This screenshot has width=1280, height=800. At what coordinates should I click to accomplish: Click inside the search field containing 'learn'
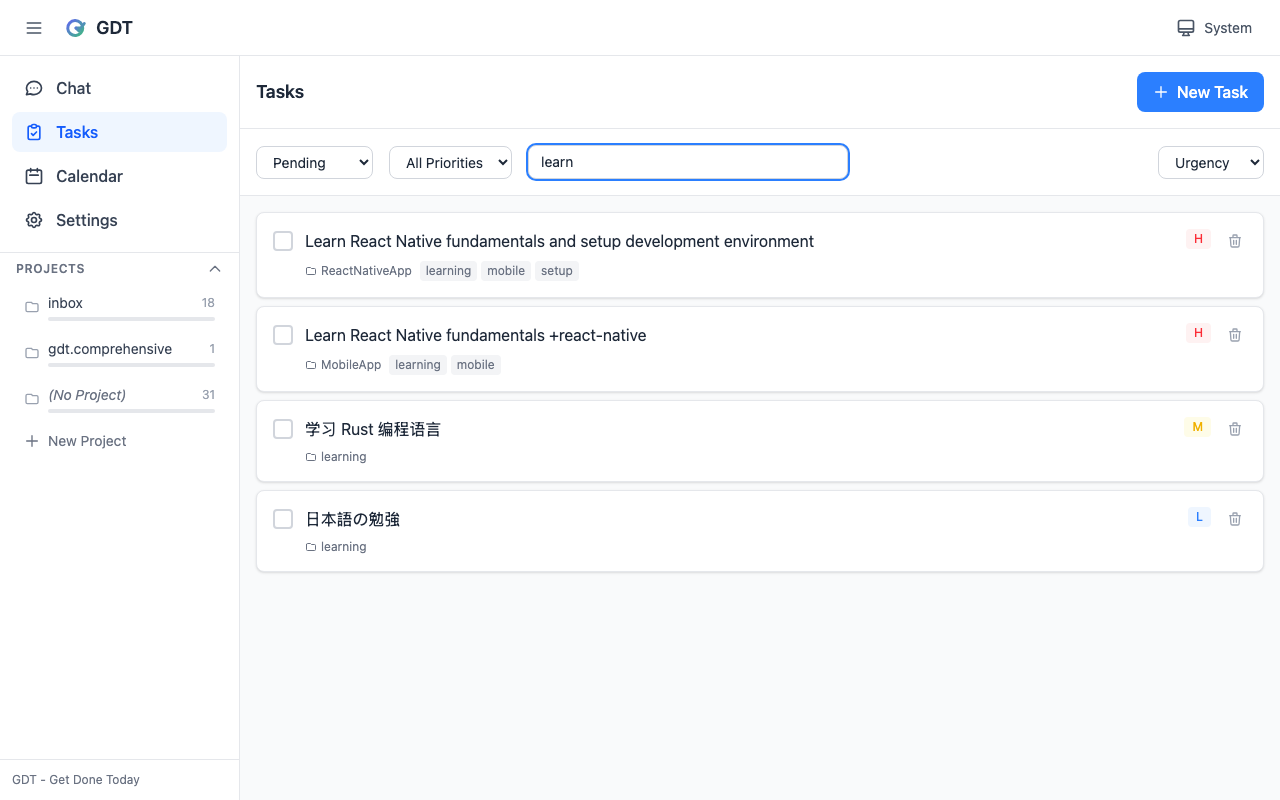(x=687, y=162)
